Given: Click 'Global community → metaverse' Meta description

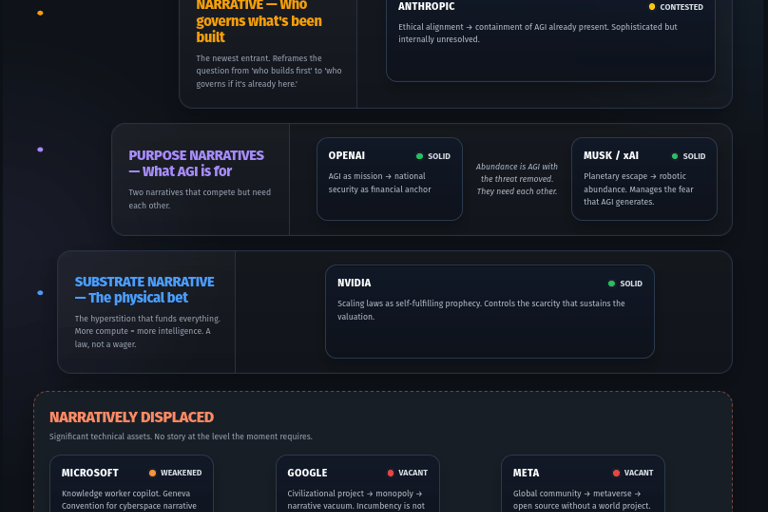Looking at the screenshot, I should [581, 500].
